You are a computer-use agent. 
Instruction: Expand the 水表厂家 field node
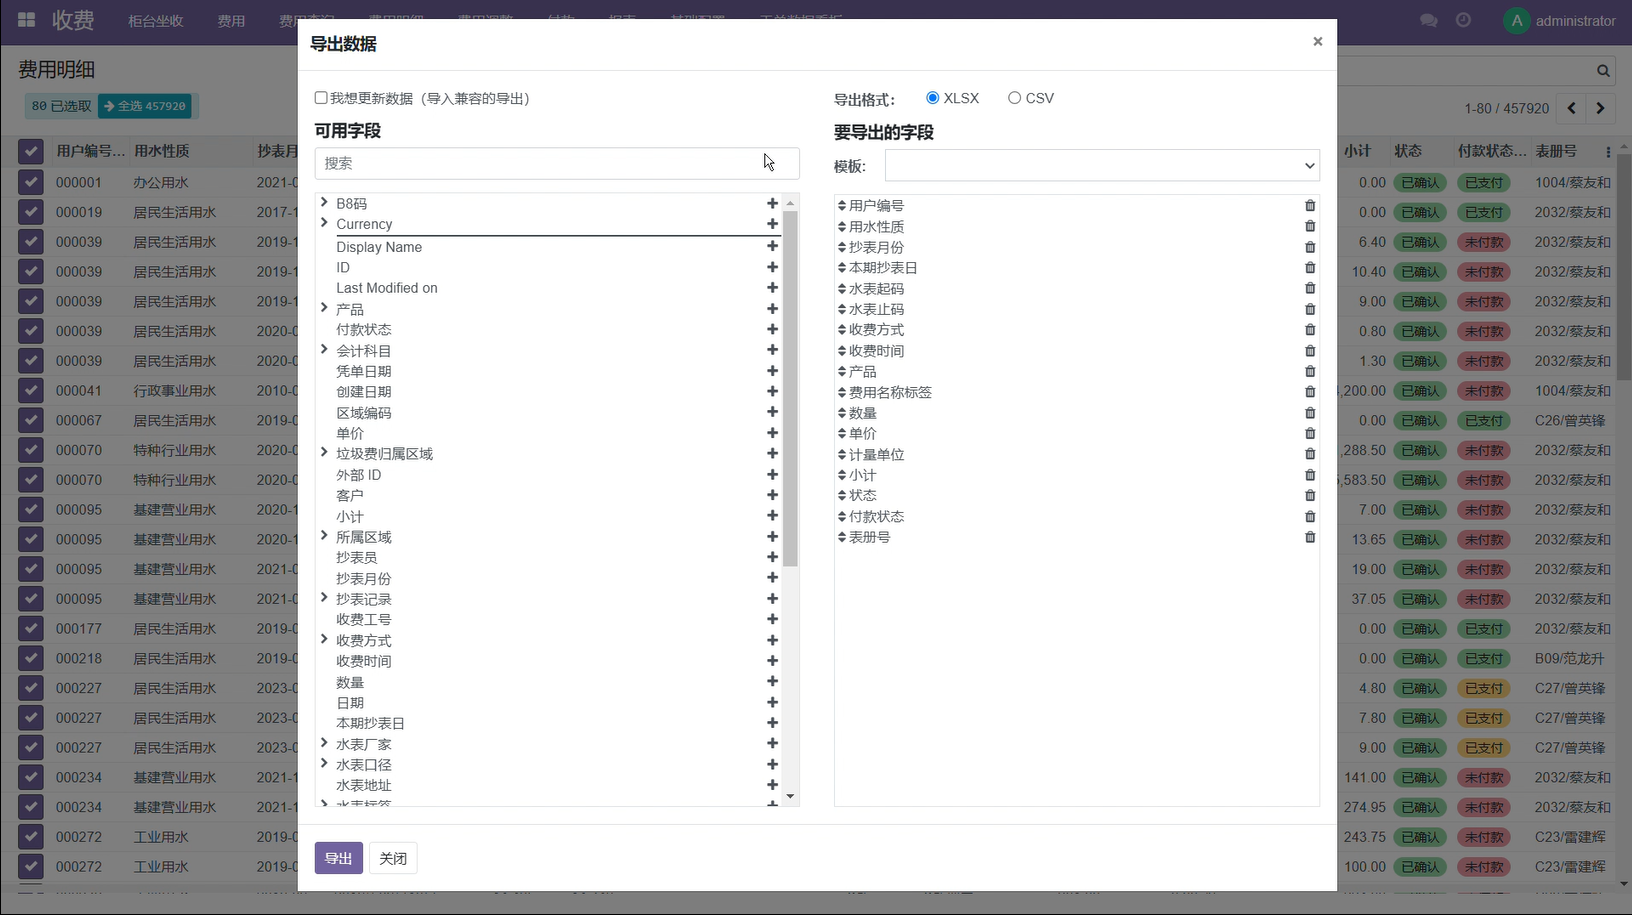coord(324,743)
